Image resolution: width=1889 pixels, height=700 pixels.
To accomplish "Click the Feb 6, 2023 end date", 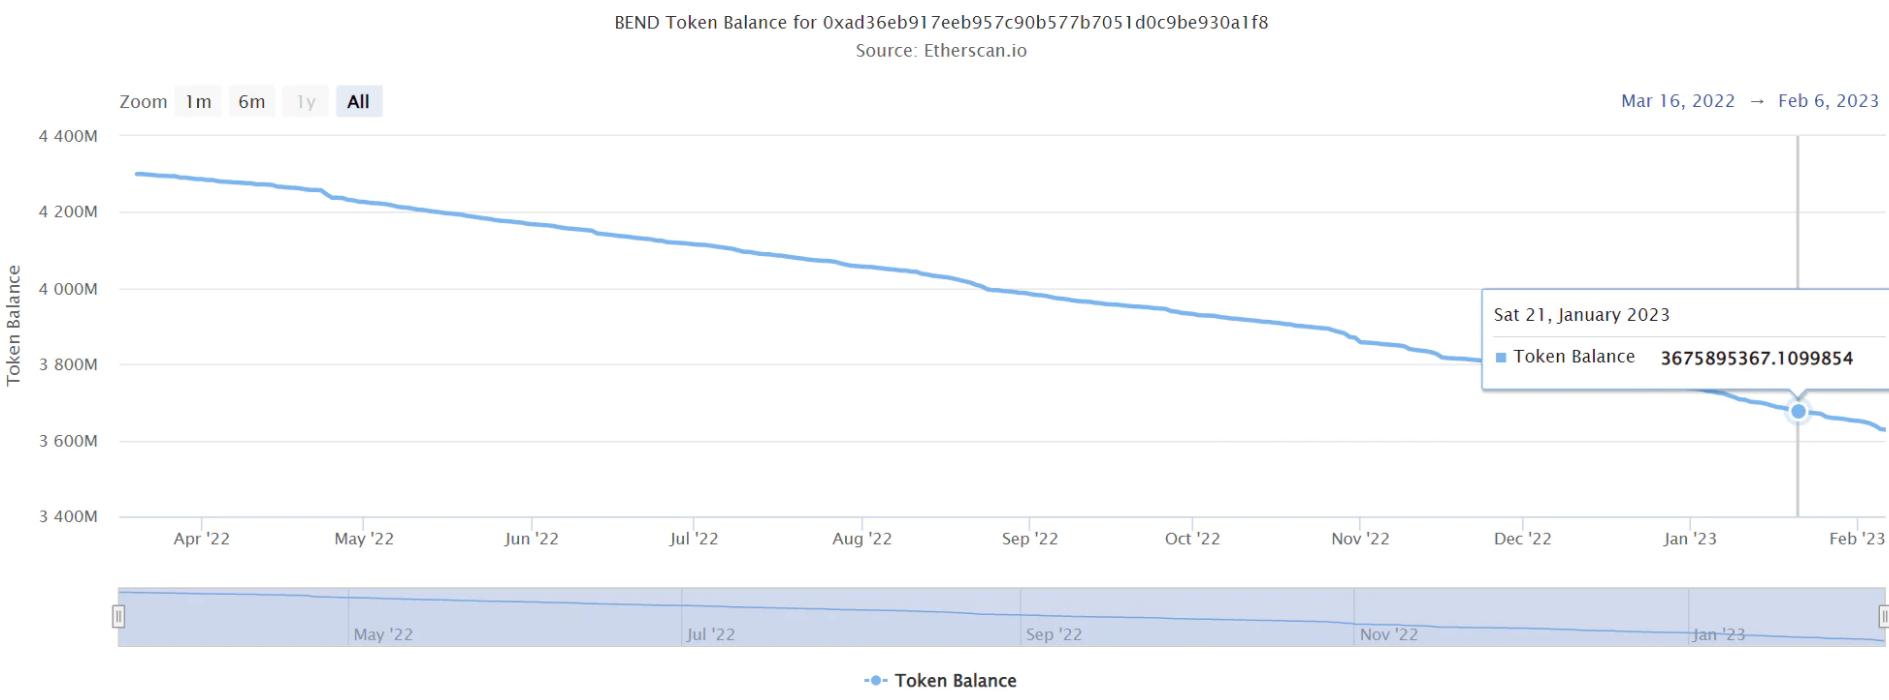I will click(1828, 101).
